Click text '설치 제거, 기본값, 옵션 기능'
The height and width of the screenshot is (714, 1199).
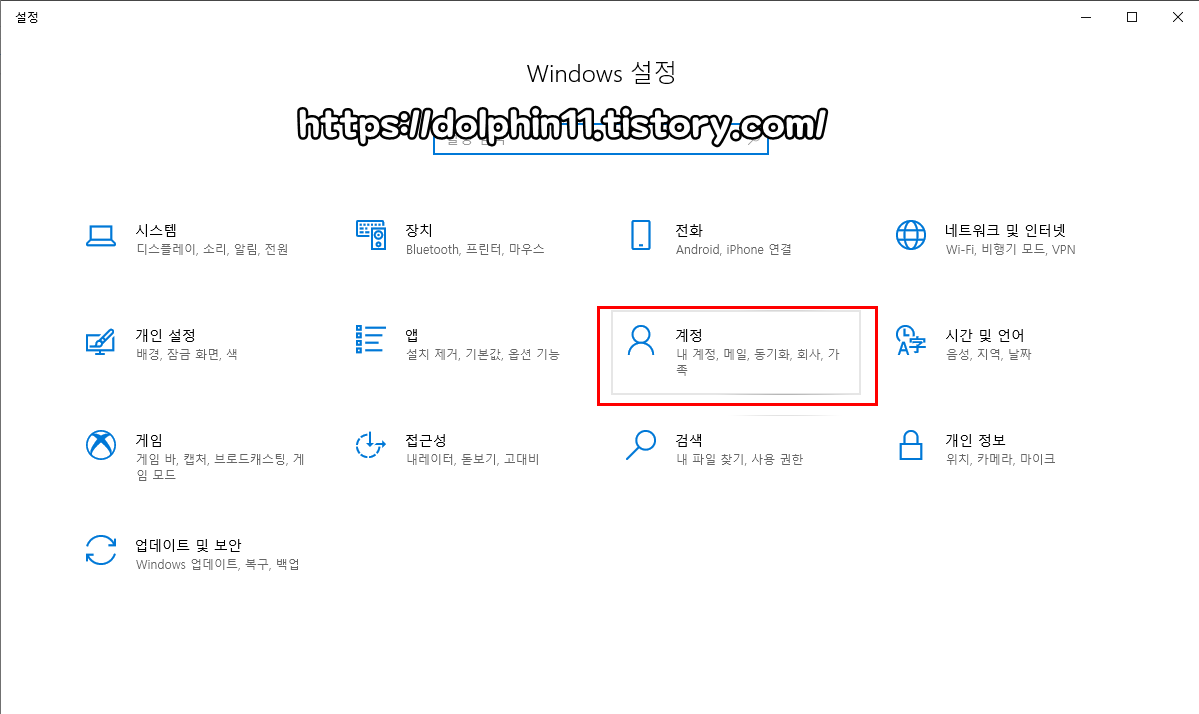click(x=483, y=354)
